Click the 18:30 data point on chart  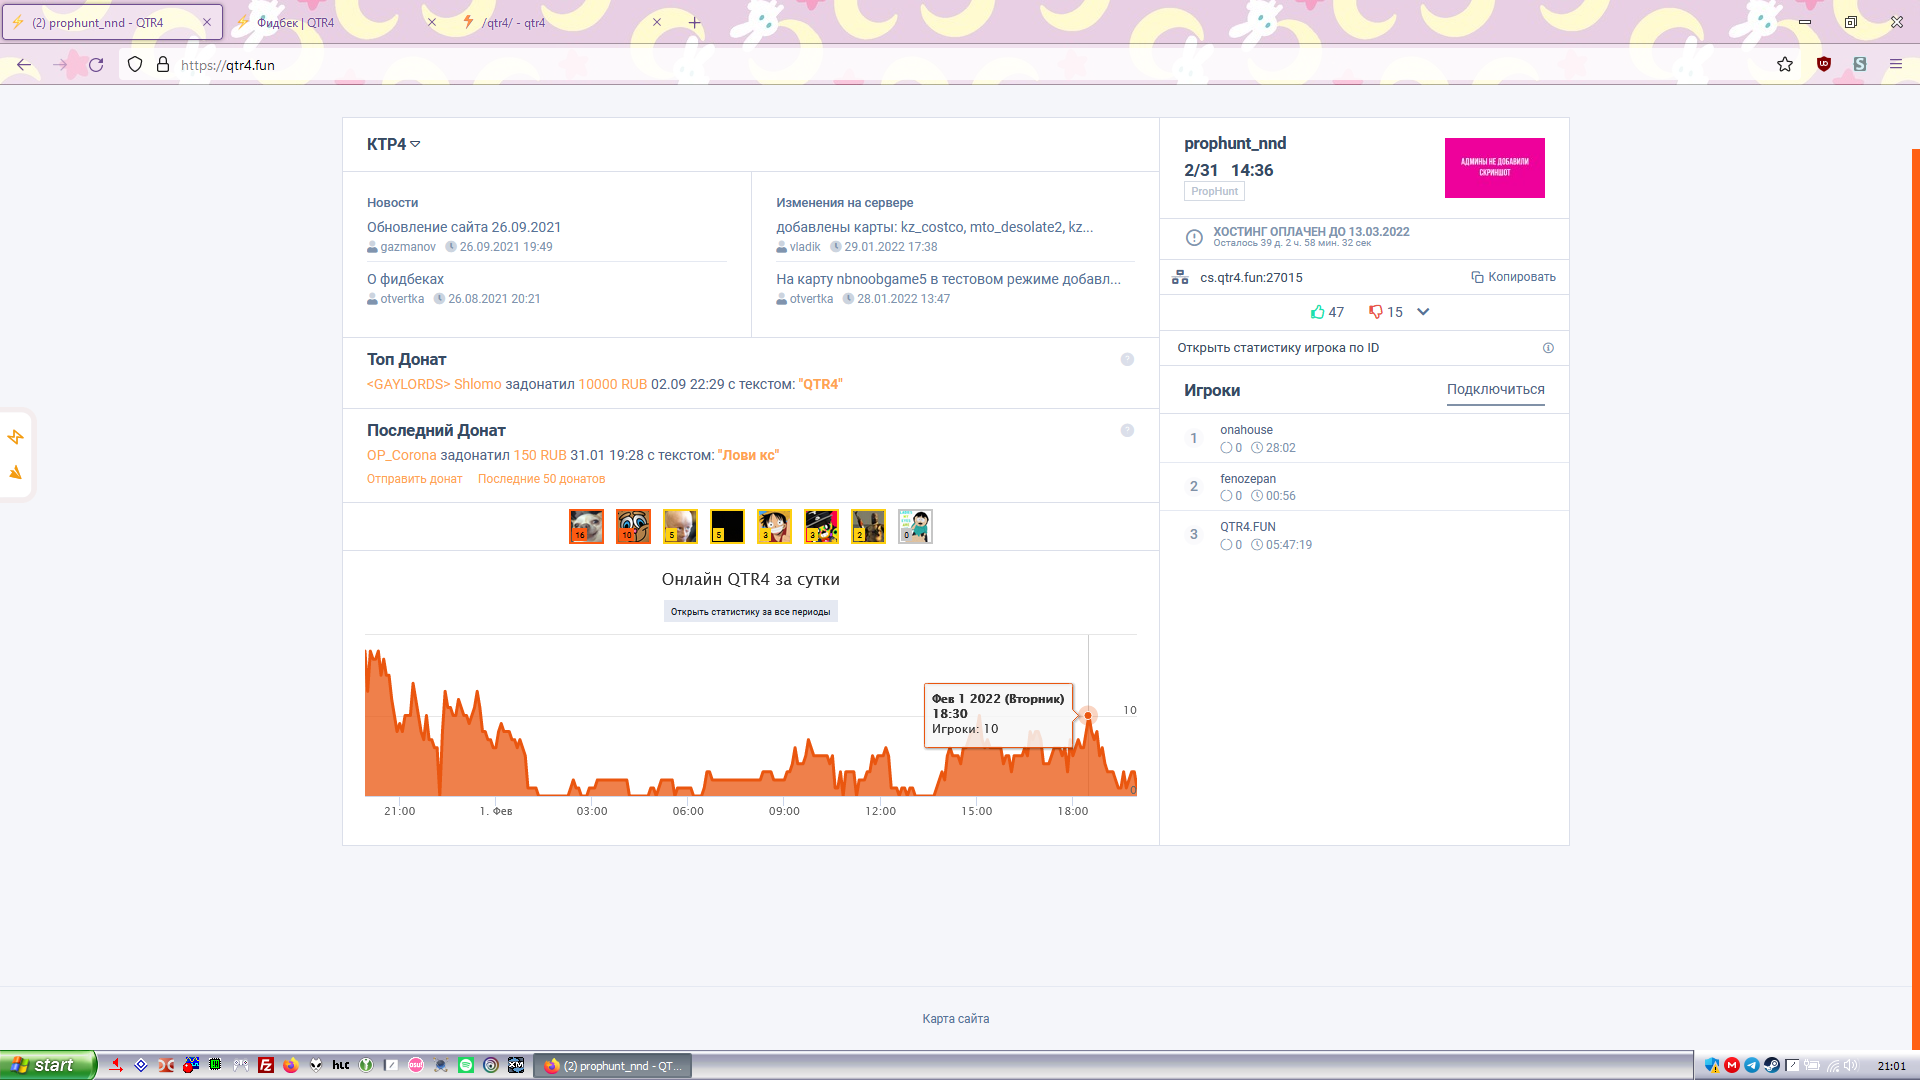pyautogui.click(x=1088, y=715)
